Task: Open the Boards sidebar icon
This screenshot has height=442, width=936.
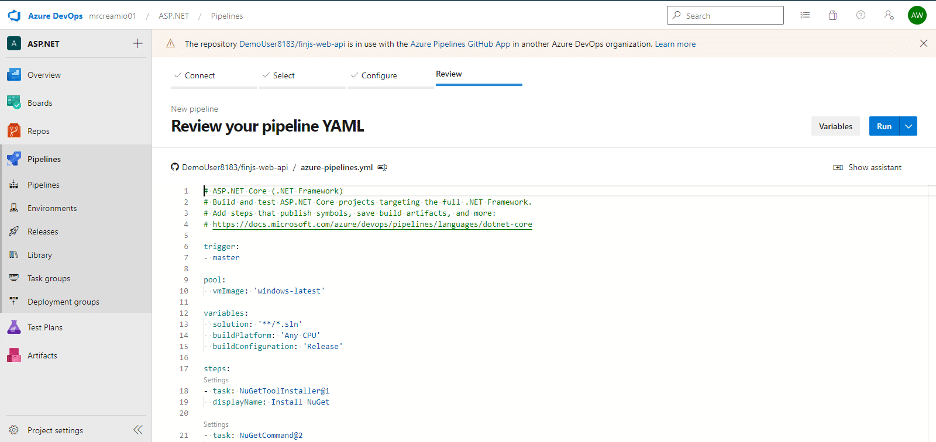Action: pyautogui.click(x=14, y=103)
